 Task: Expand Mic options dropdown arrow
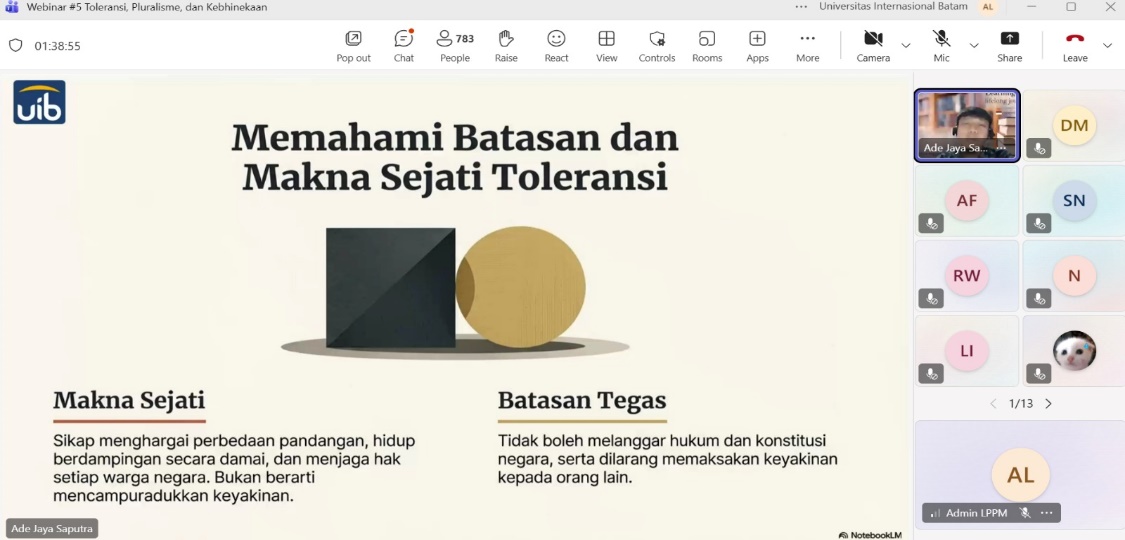pos(974,46)
